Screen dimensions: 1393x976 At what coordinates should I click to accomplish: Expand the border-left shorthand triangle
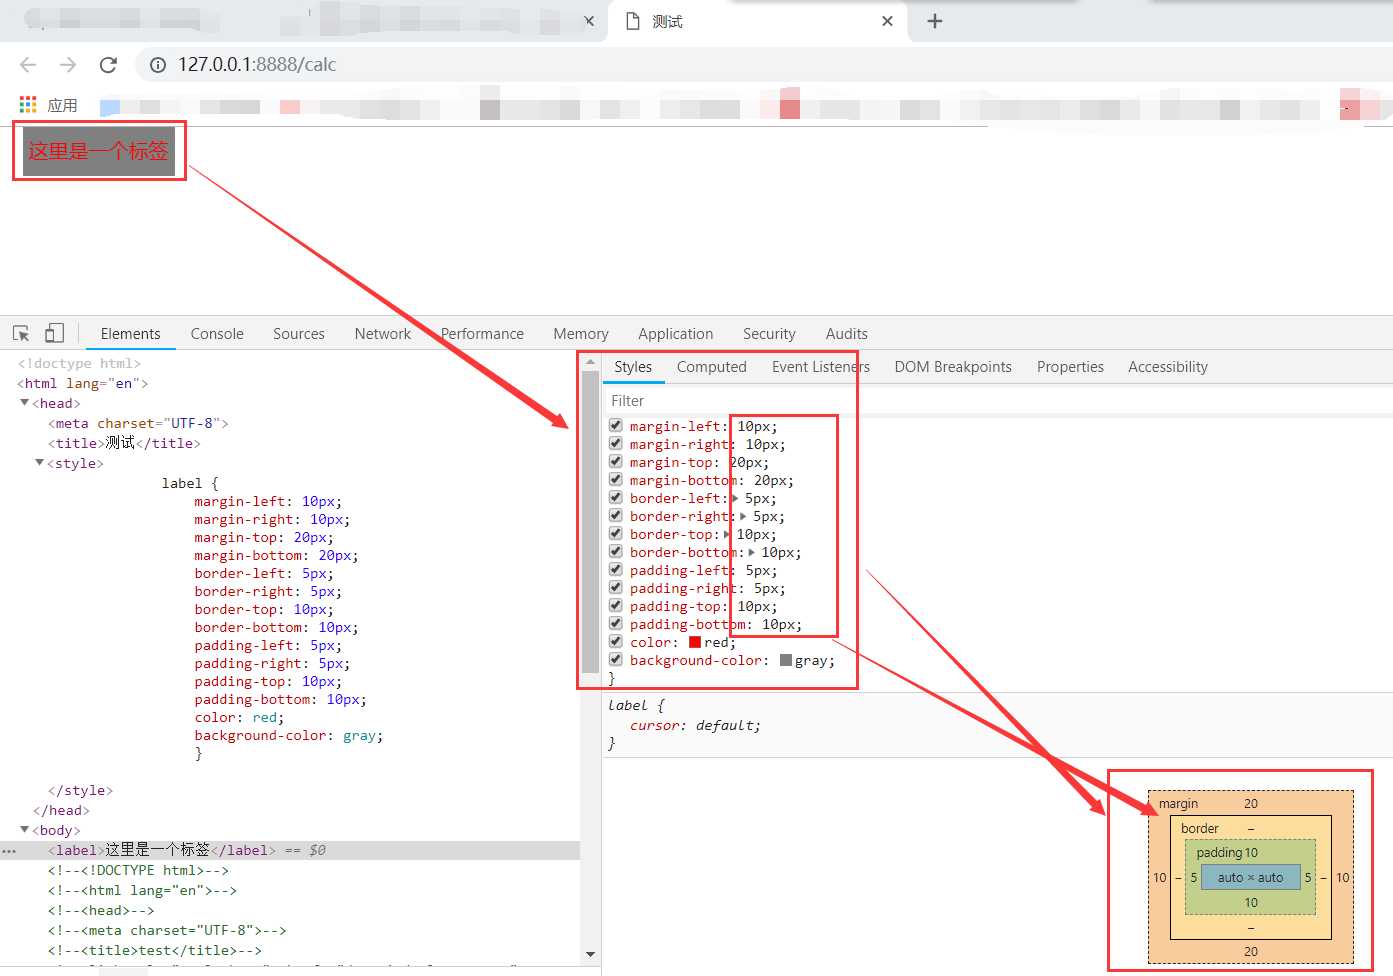coord(736,498)
